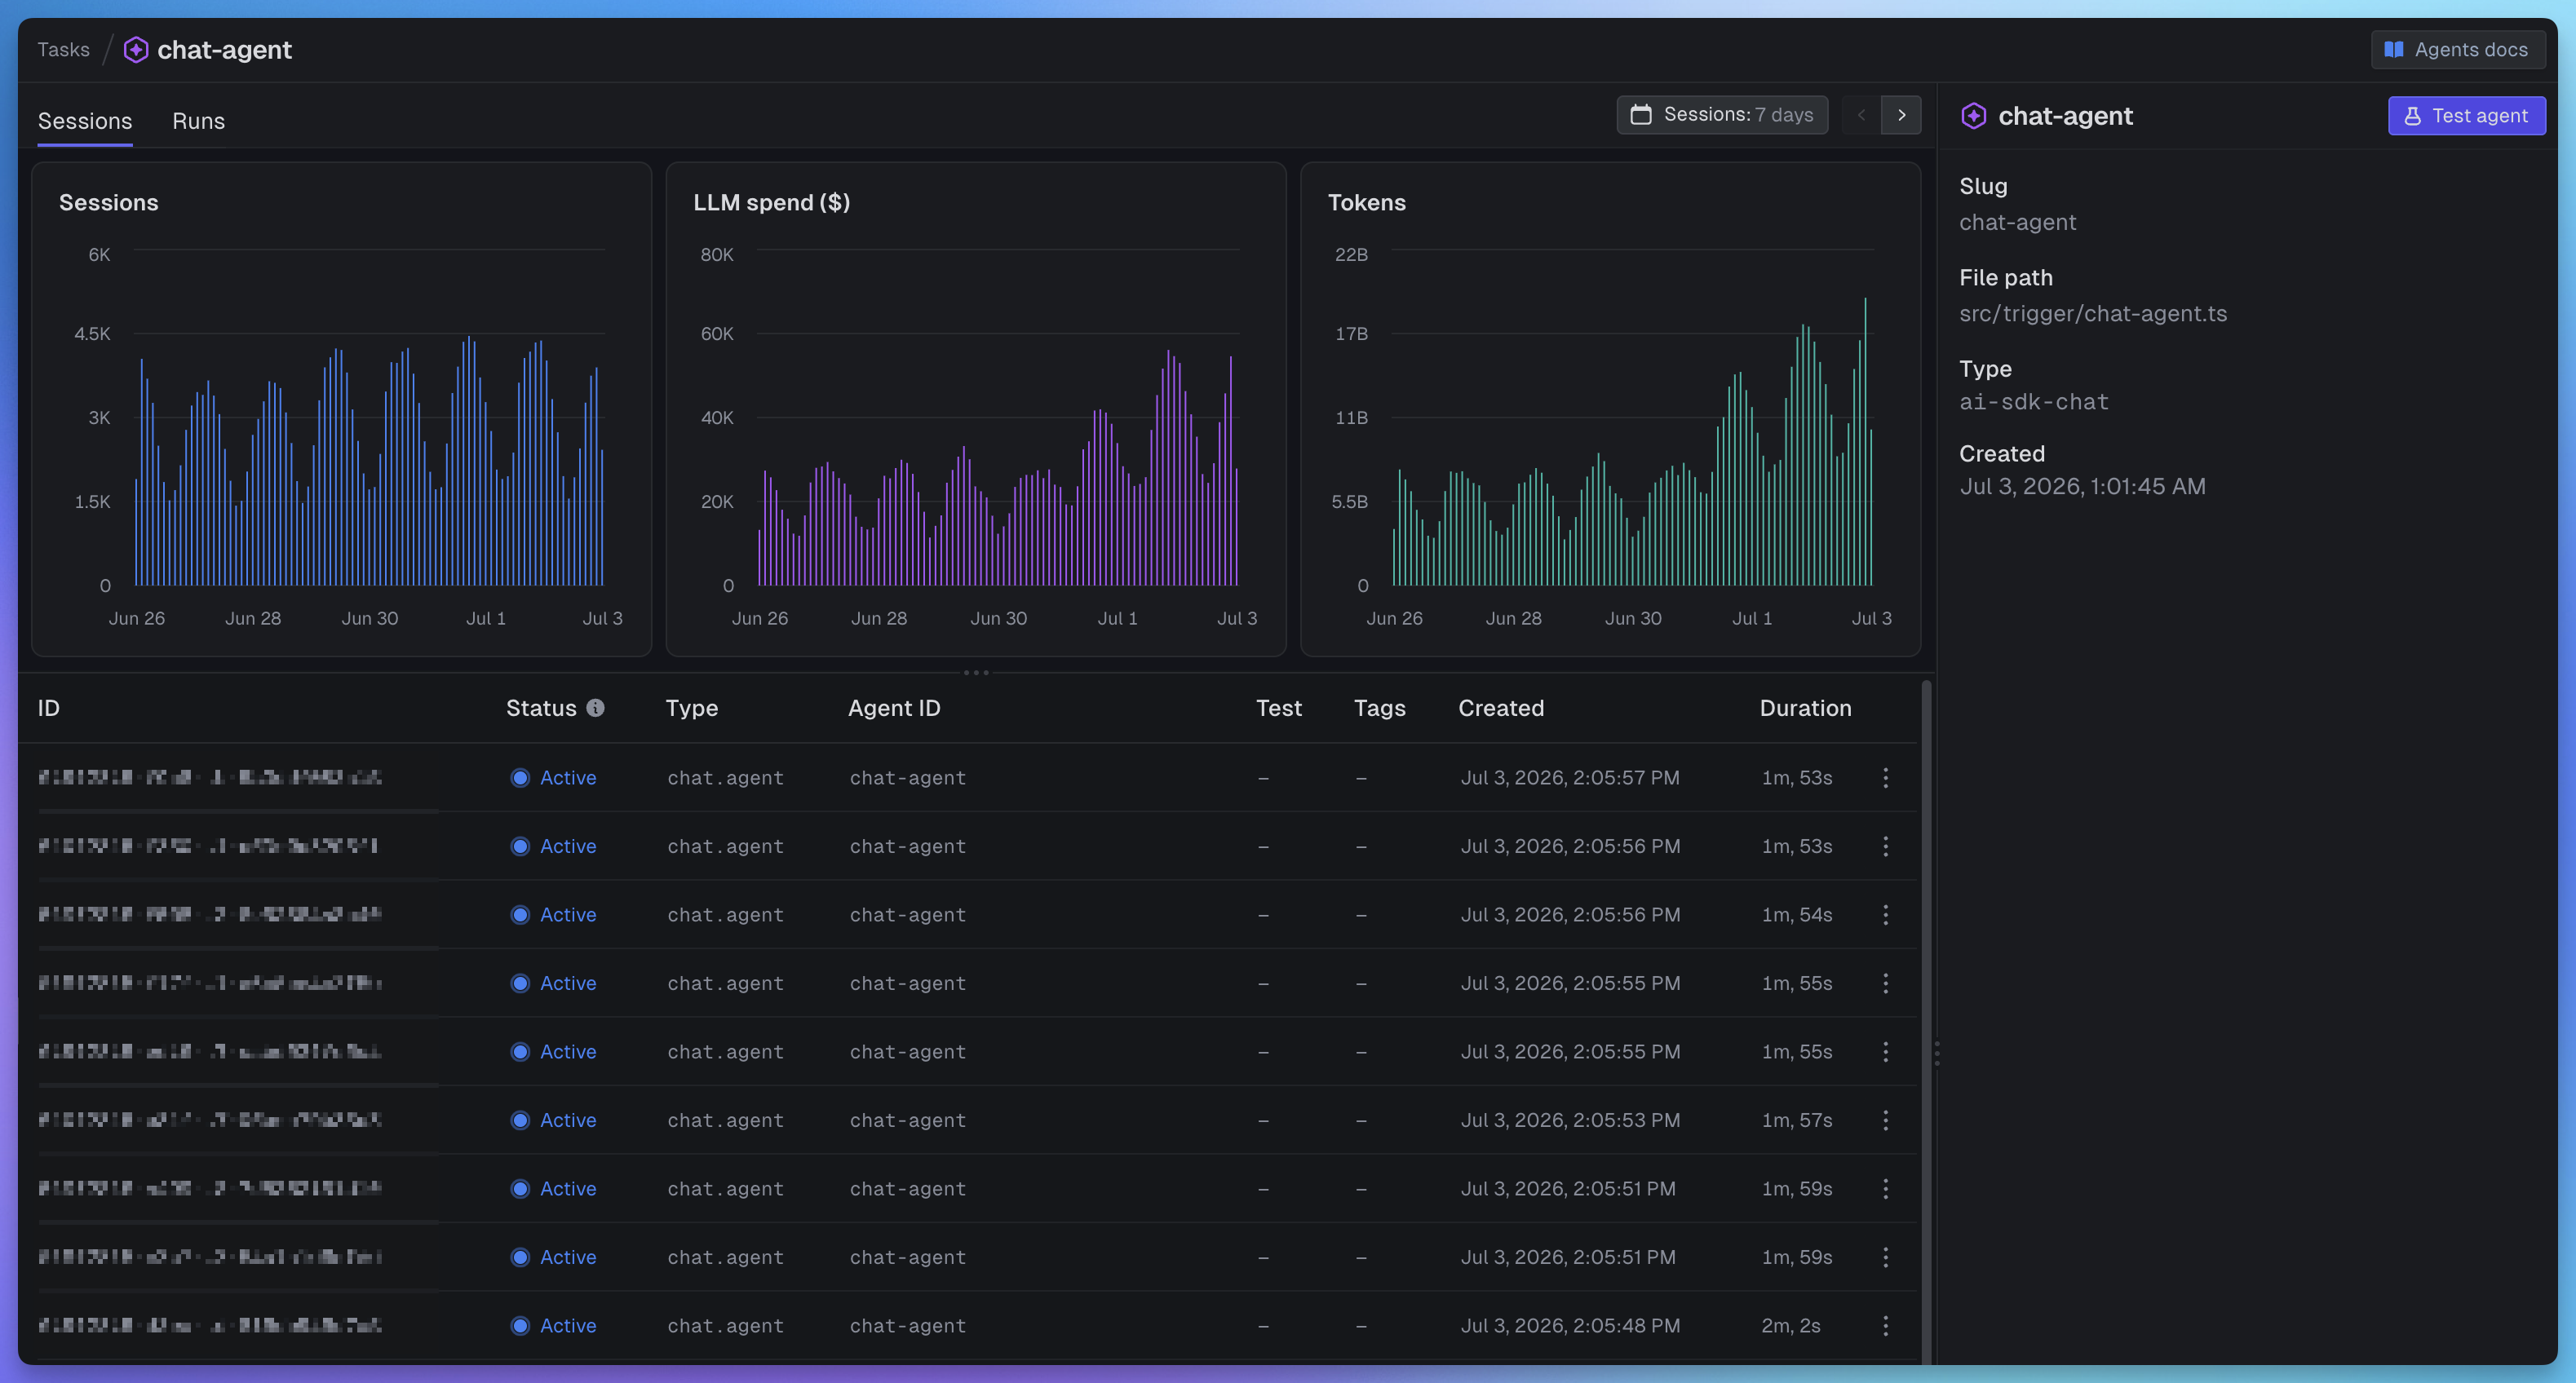Click the blurred ID of the 2:05:57 PM session
2576x1383 pixels.
(210, 778)
